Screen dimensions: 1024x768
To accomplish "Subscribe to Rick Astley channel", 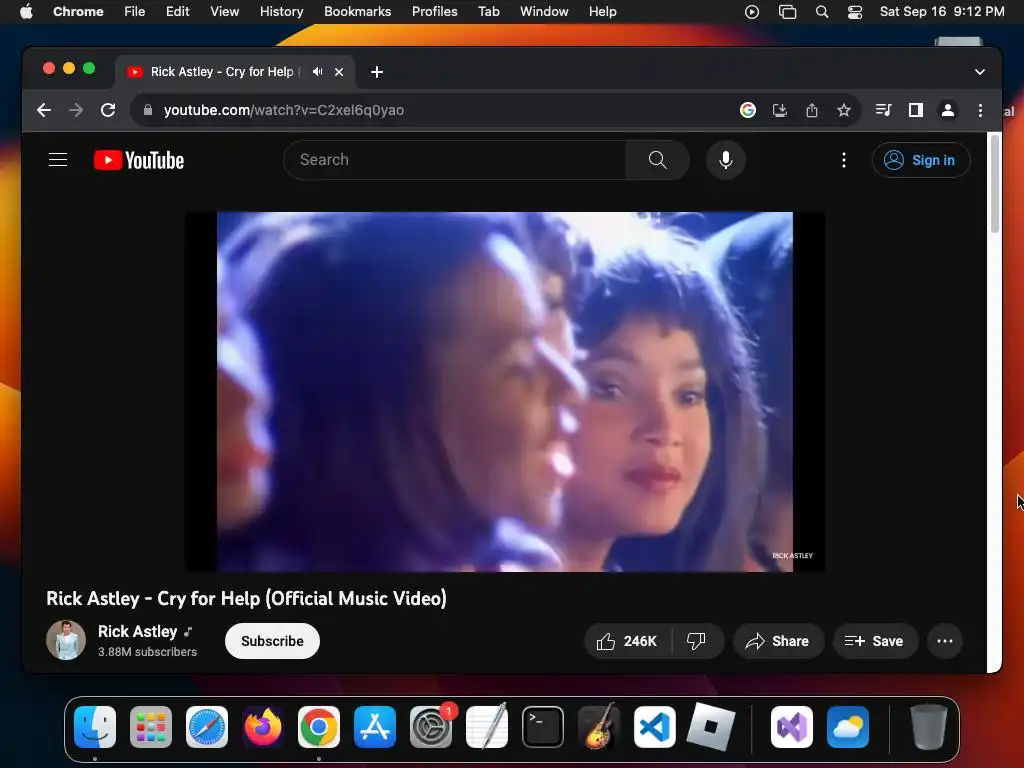I will 272,641.
